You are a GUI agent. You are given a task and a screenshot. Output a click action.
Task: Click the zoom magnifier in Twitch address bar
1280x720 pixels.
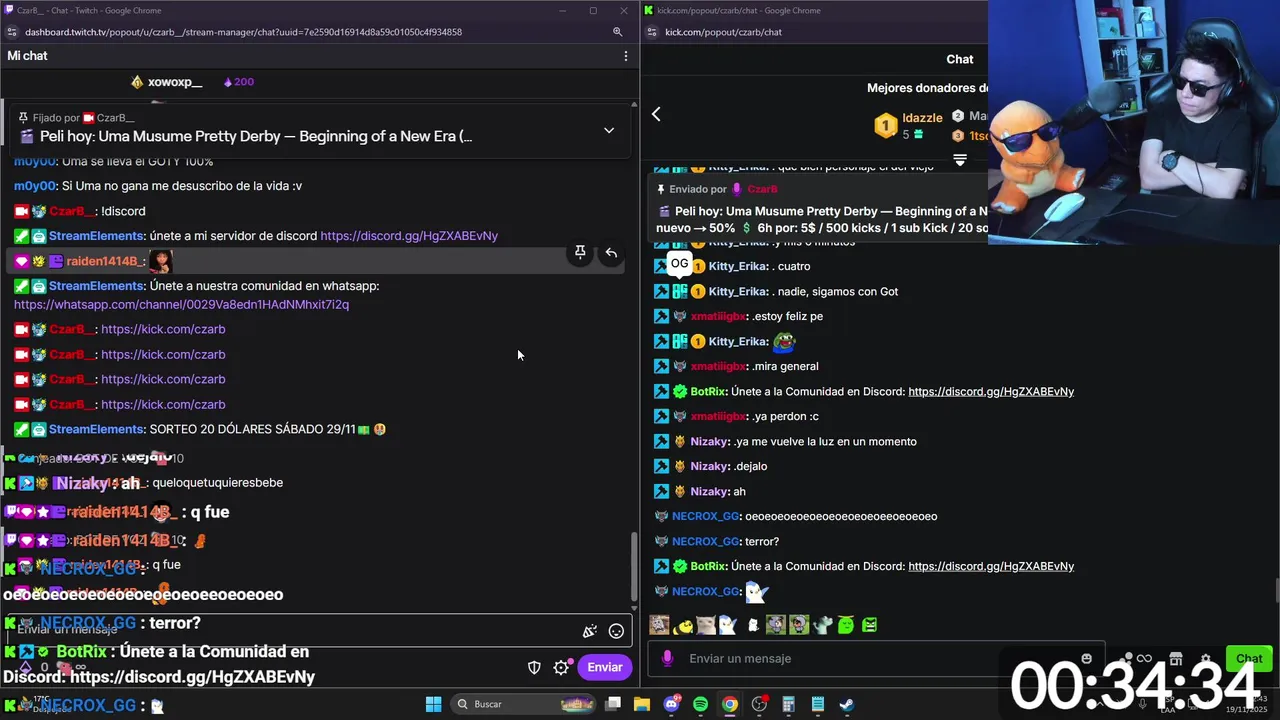[617, 32]
